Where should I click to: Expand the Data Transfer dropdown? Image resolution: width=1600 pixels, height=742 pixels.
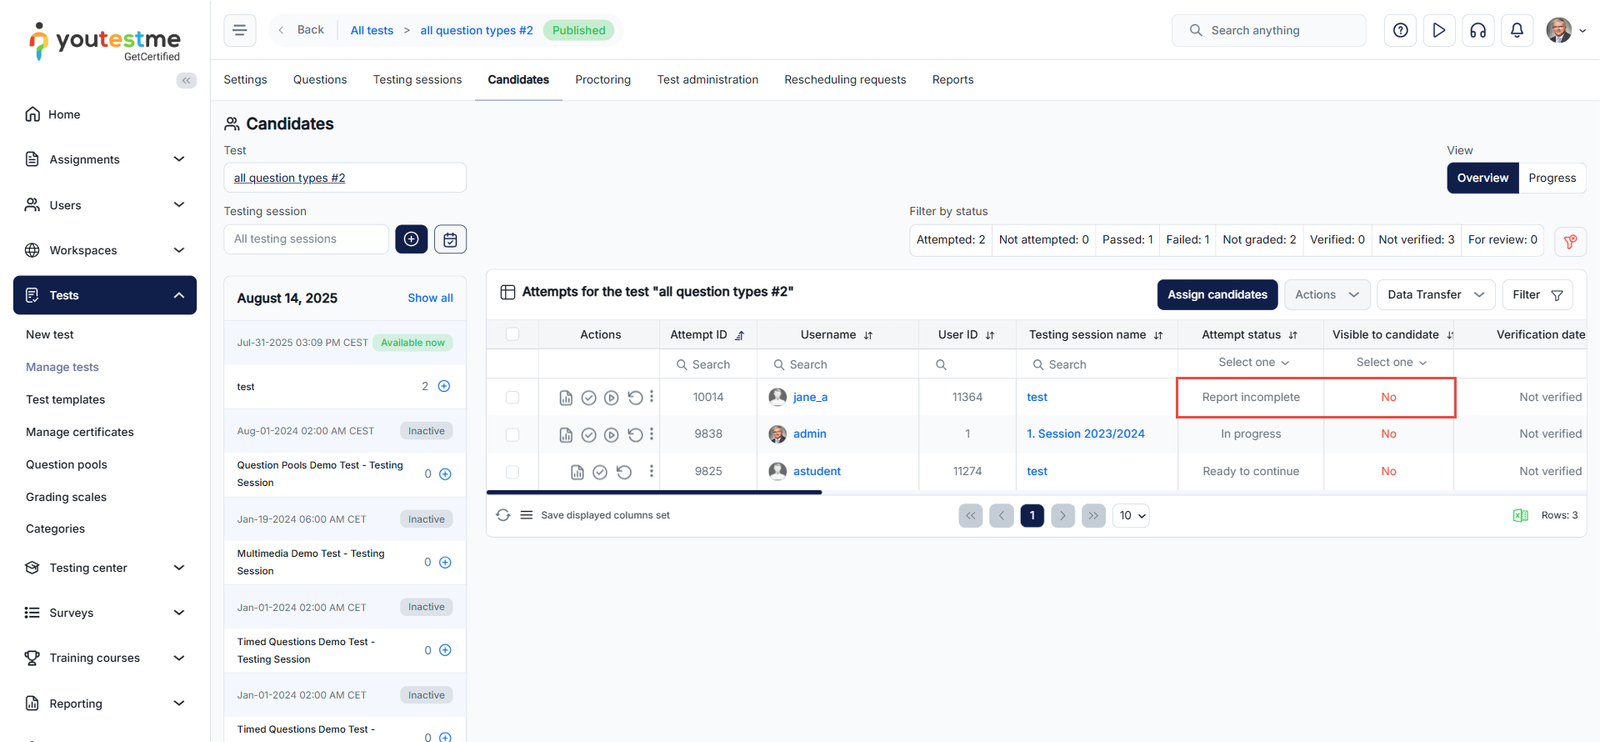pos(1435,294)
